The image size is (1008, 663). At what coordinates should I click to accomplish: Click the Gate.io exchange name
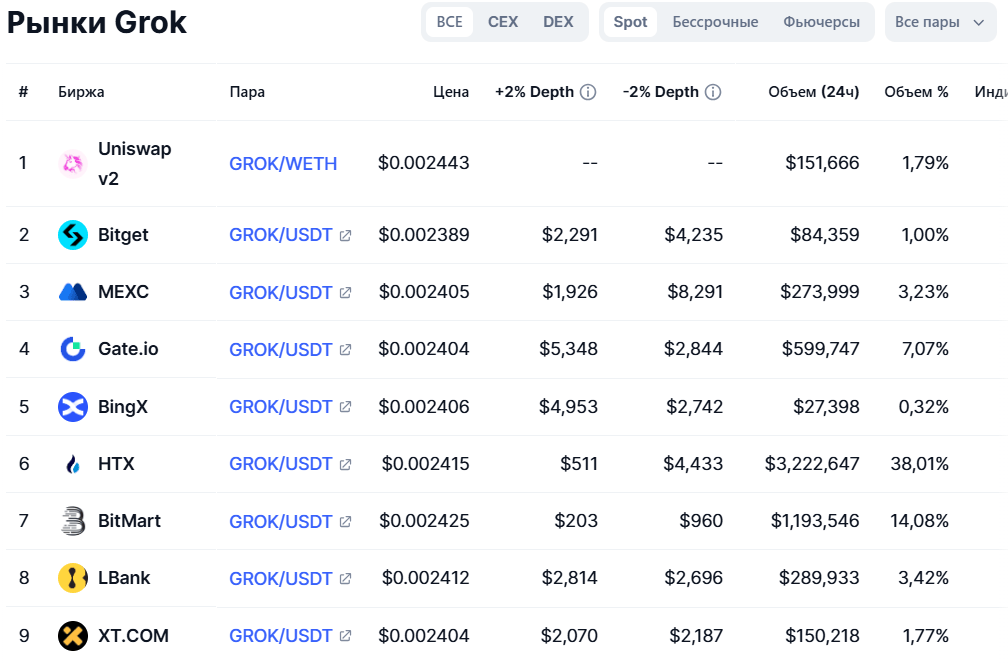[x=128, y=349]
